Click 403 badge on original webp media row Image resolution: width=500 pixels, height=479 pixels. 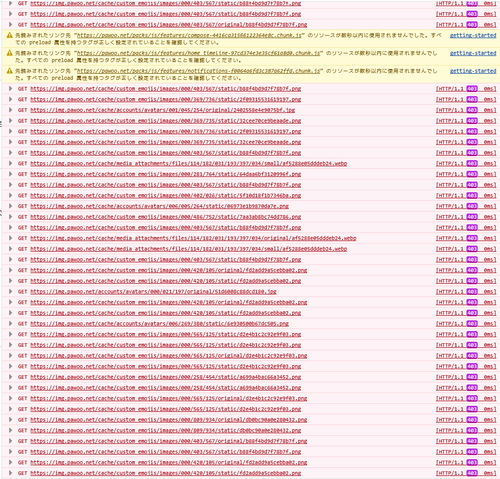pyautogui.click(x=472, y=238)
